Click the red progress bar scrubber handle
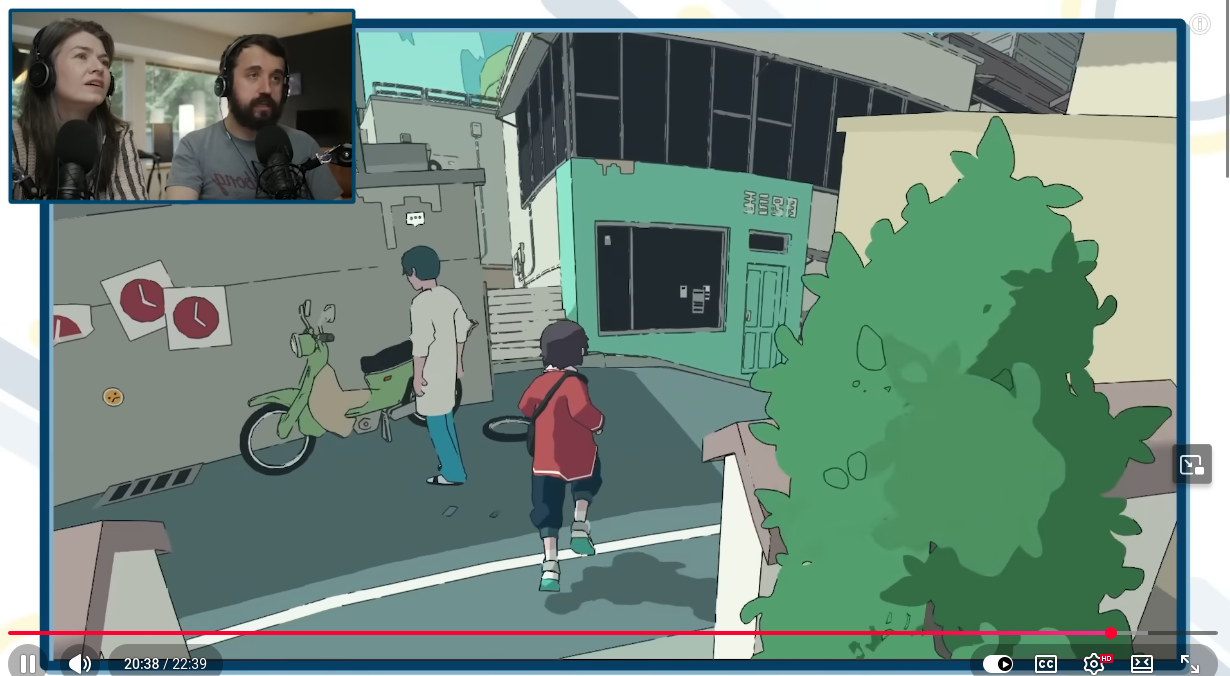1230x676 pixels. click(1111, 633)
